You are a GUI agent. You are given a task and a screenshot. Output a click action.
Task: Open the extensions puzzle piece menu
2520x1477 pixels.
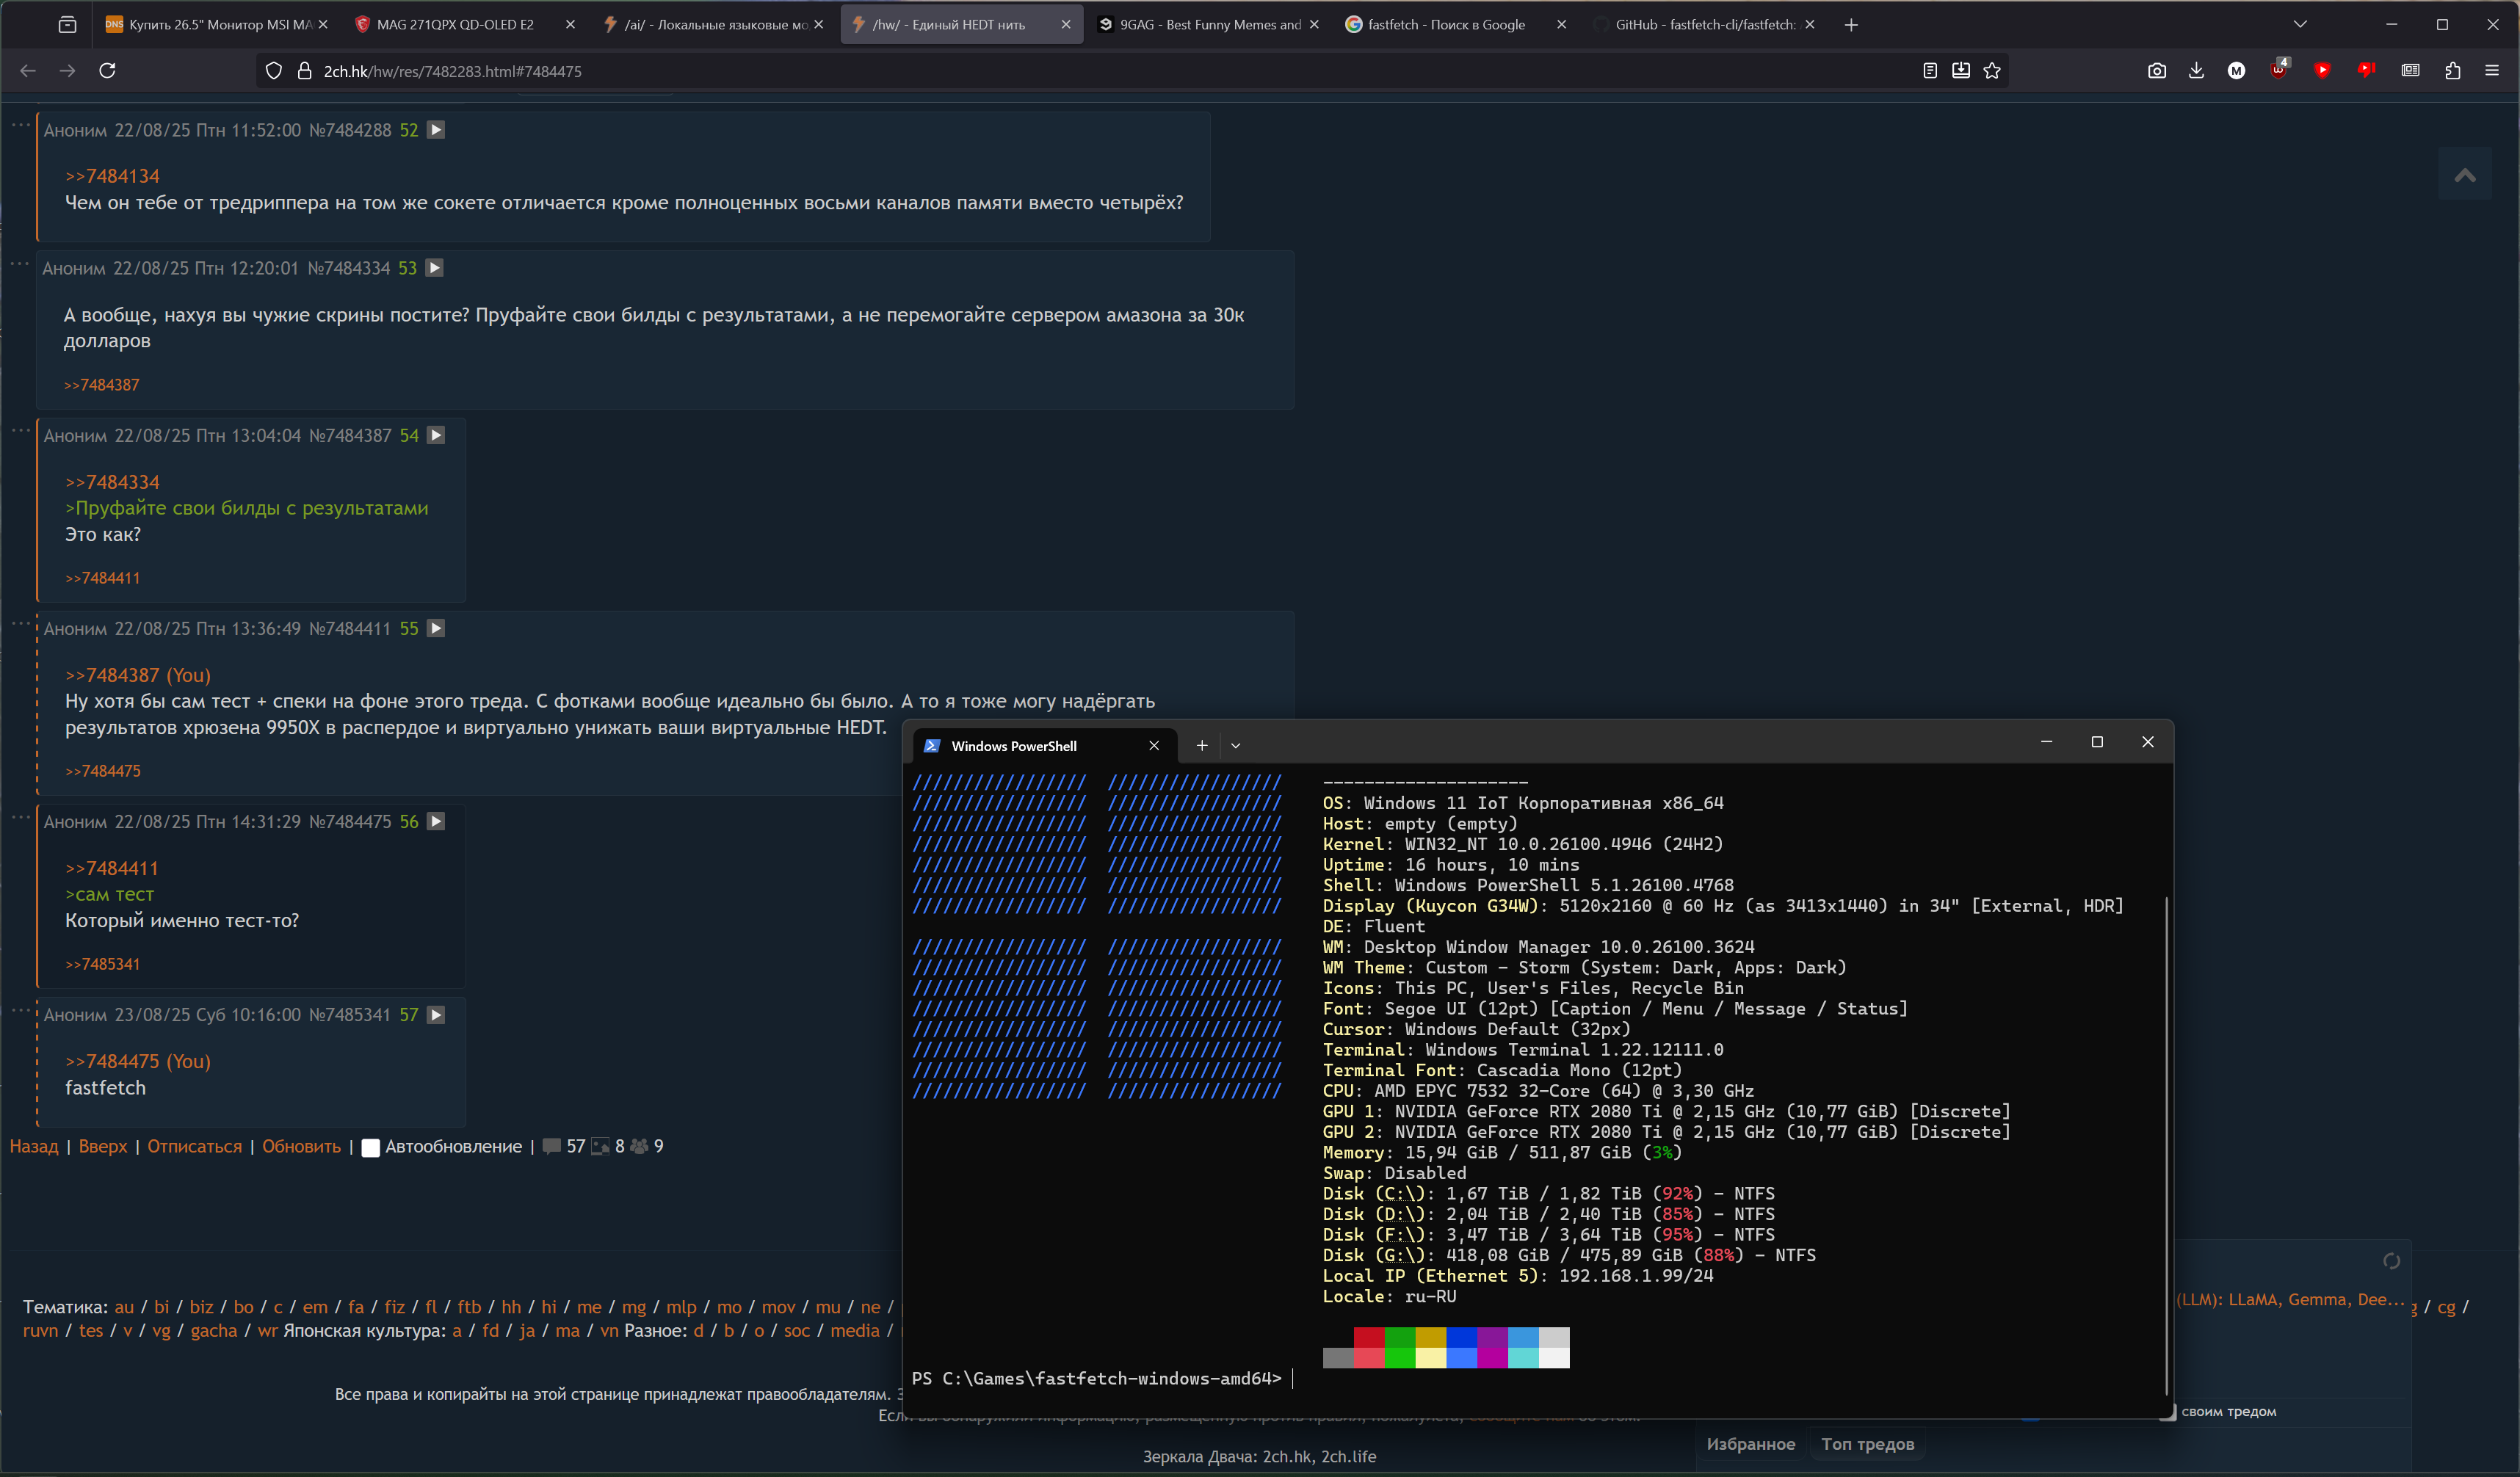coord(2452,71)
